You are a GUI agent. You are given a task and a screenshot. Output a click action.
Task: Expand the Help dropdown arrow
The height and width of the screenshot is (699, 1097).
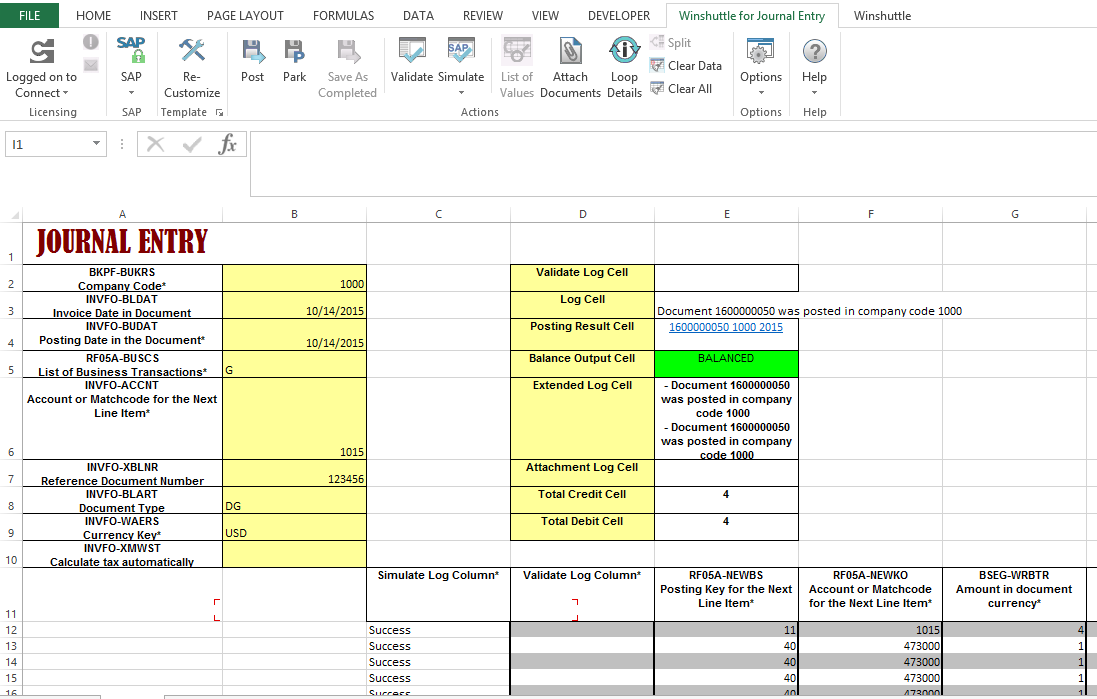[x=814, y=92]
